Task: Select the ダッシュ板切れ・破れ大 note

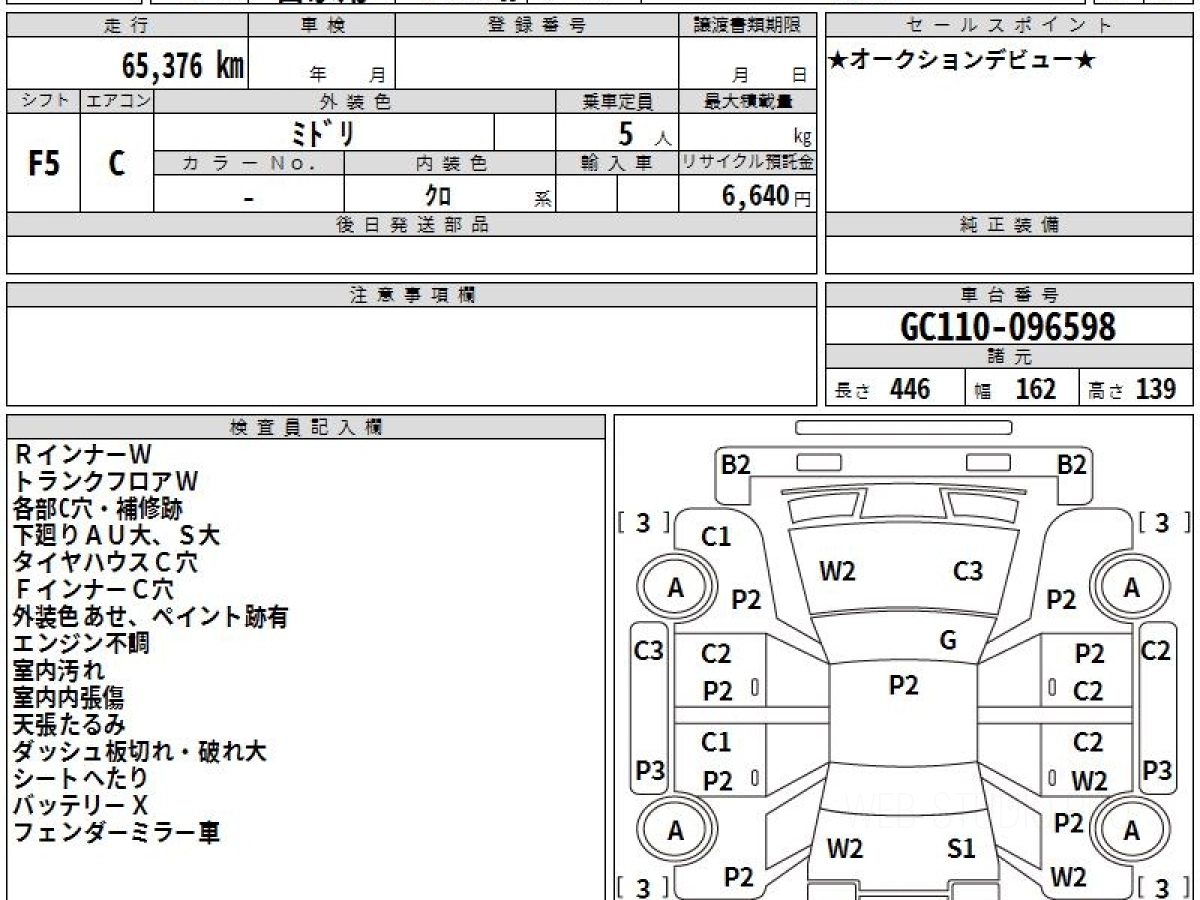Action: [140, 752]
